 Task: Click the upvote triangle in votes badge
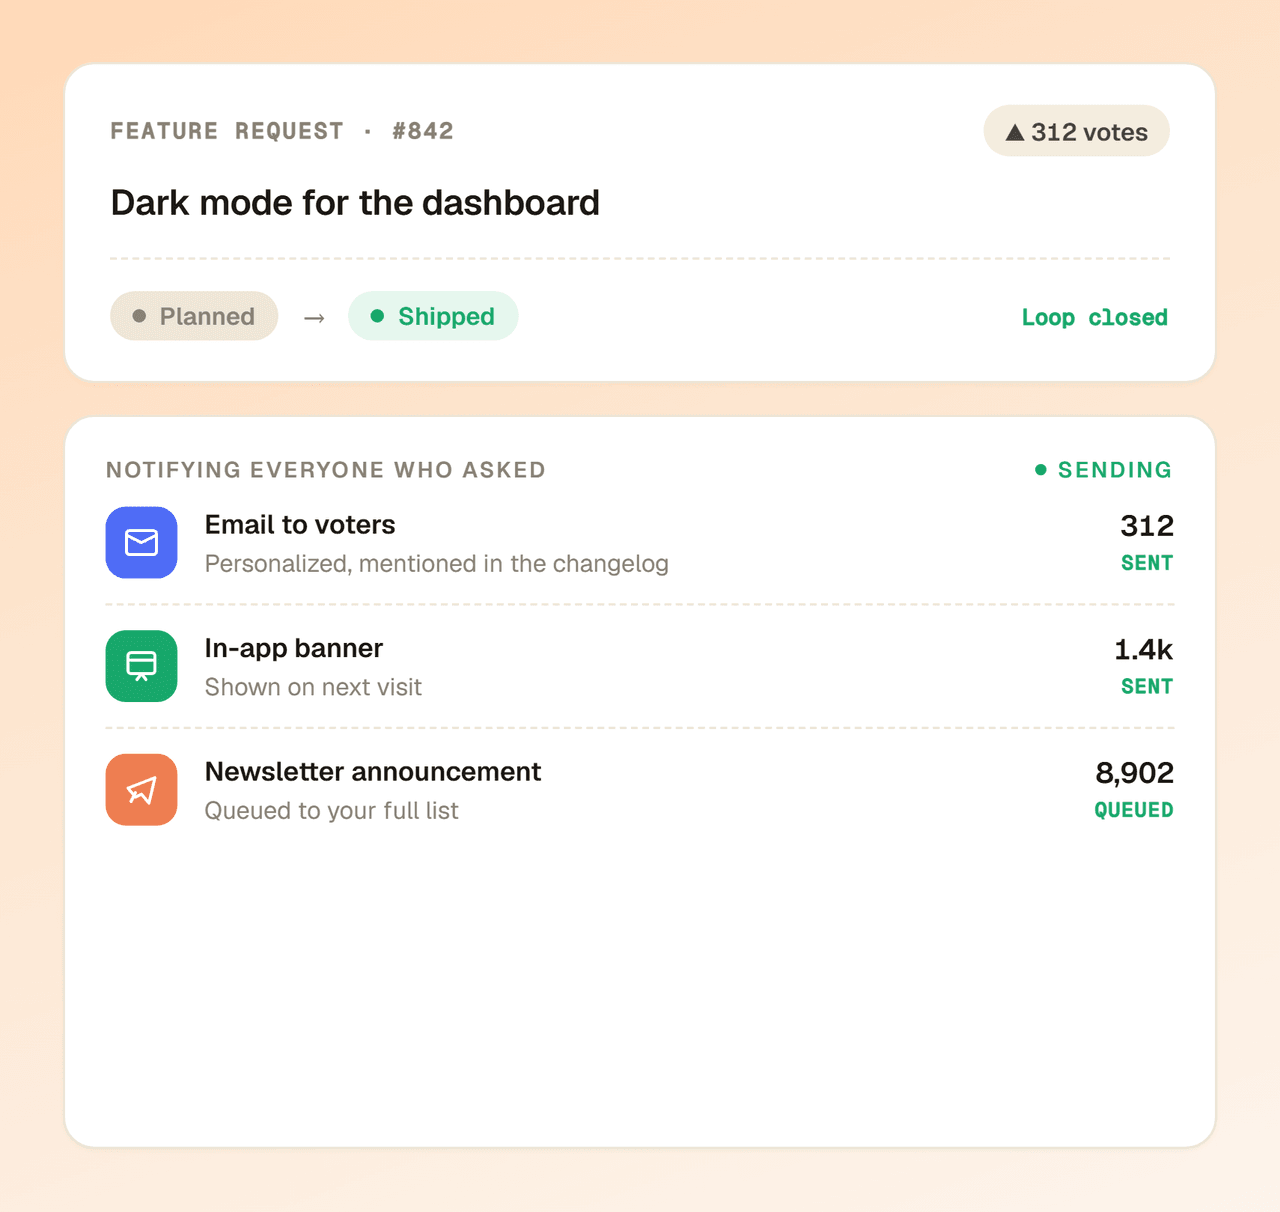coord(1015,132)
